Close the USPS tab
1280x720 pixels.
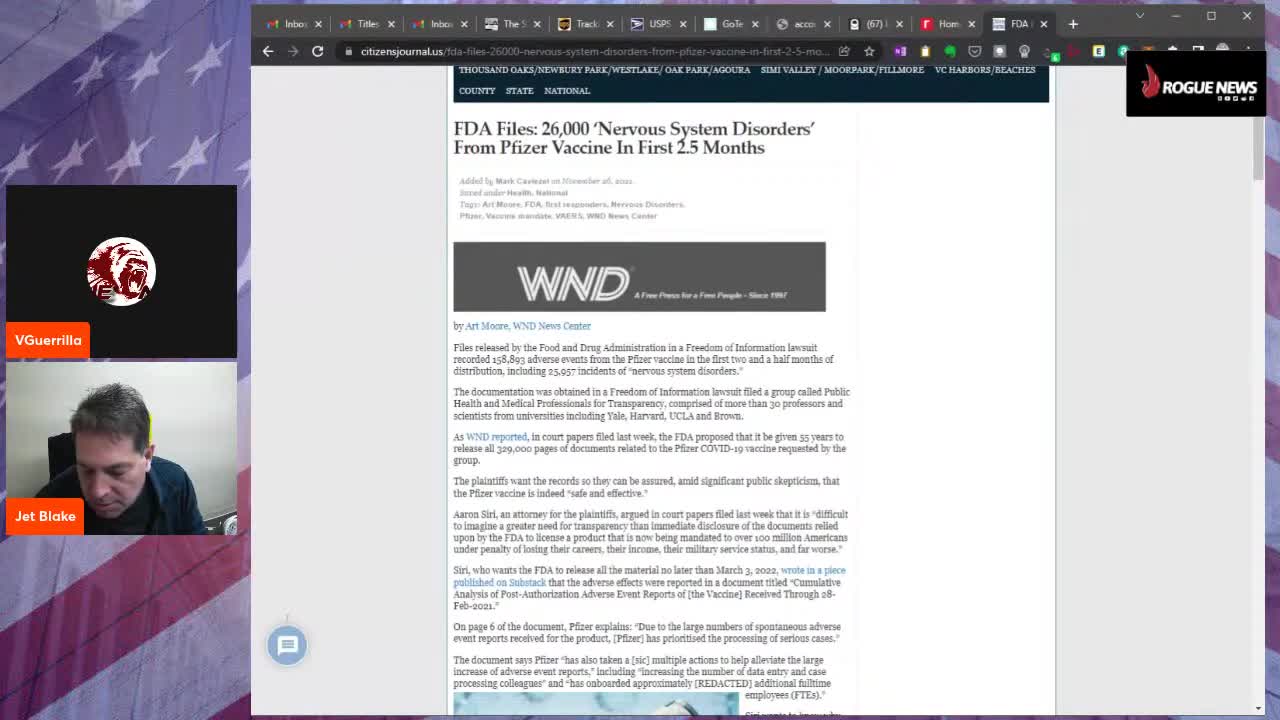[683, 24]
